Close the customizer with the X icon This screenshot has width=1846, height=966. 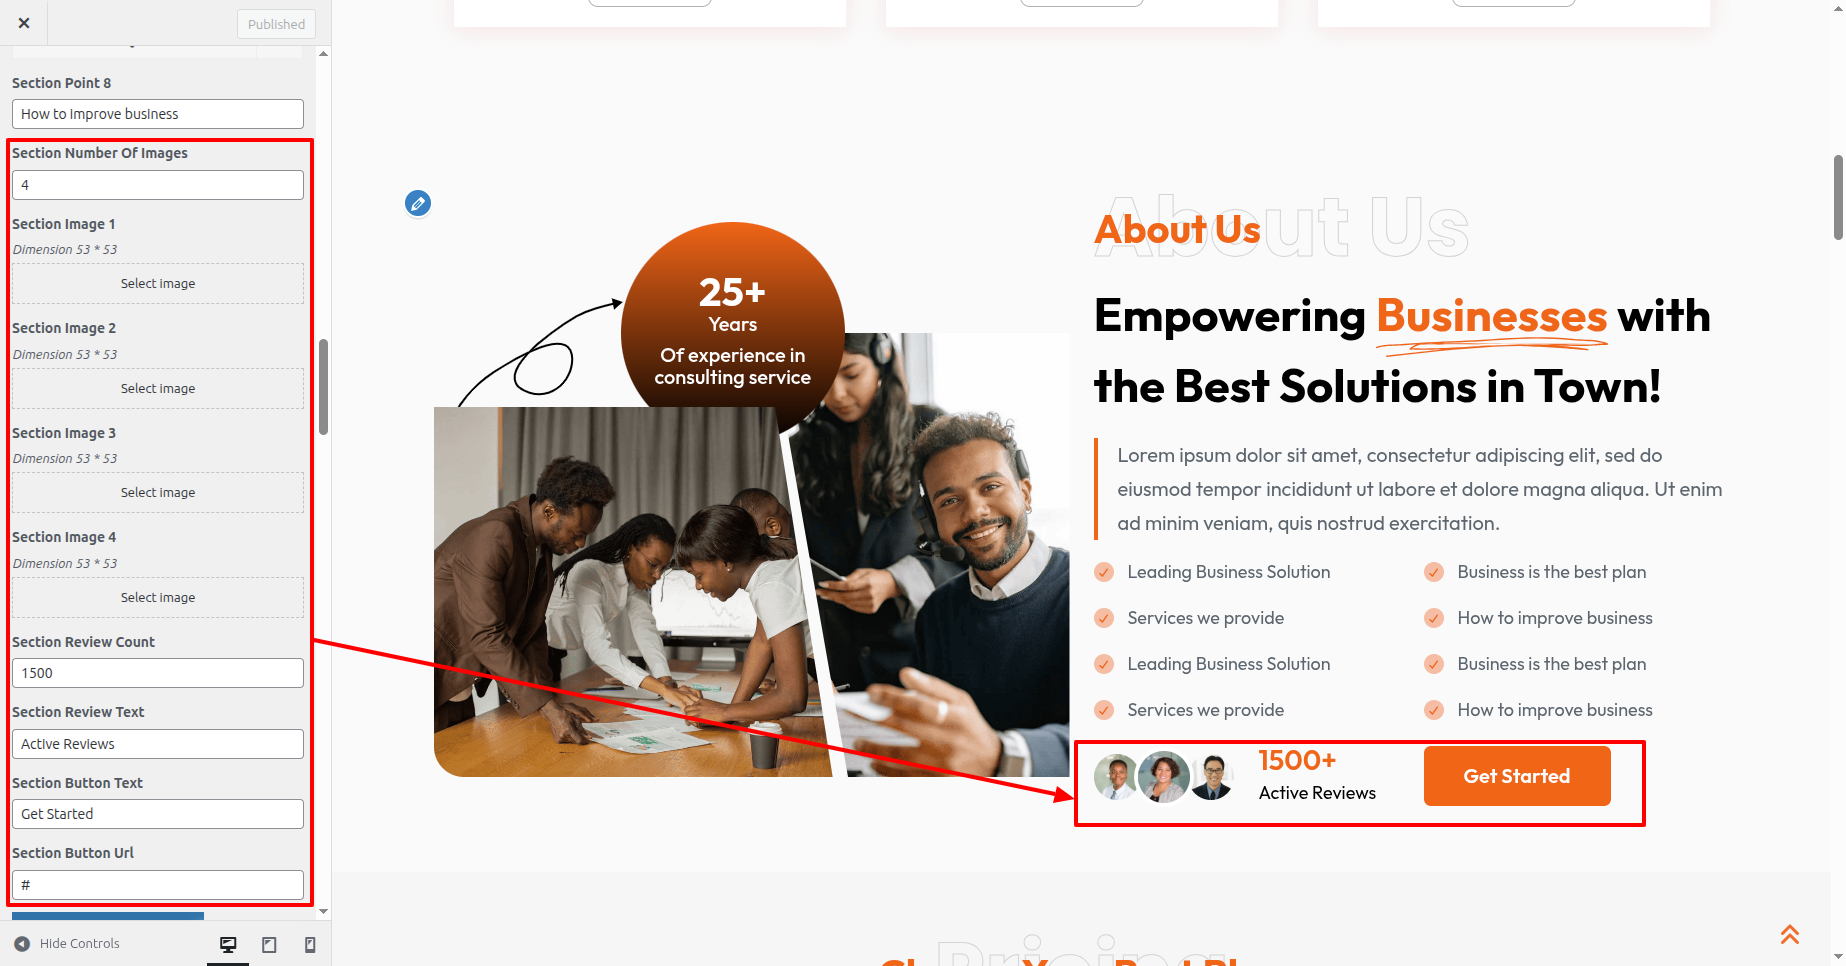[x=24, y=23]
